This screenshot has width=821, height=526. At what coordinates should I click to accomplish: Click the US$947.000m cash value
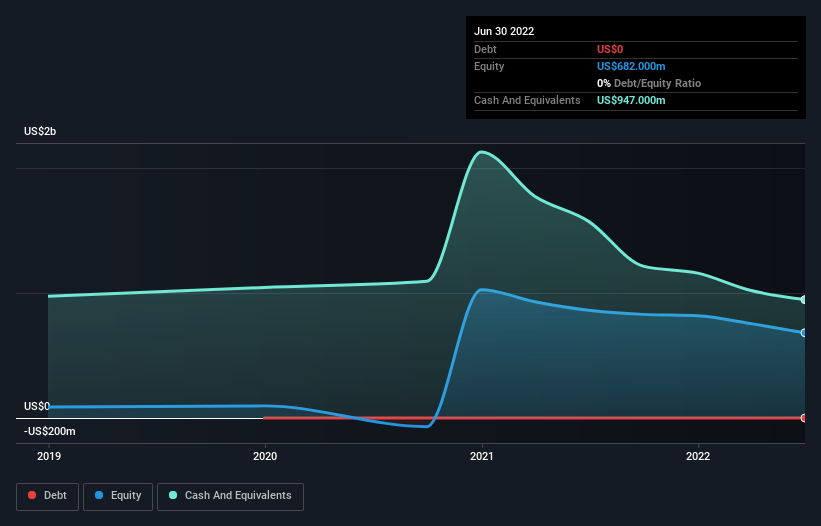(631, 100)
